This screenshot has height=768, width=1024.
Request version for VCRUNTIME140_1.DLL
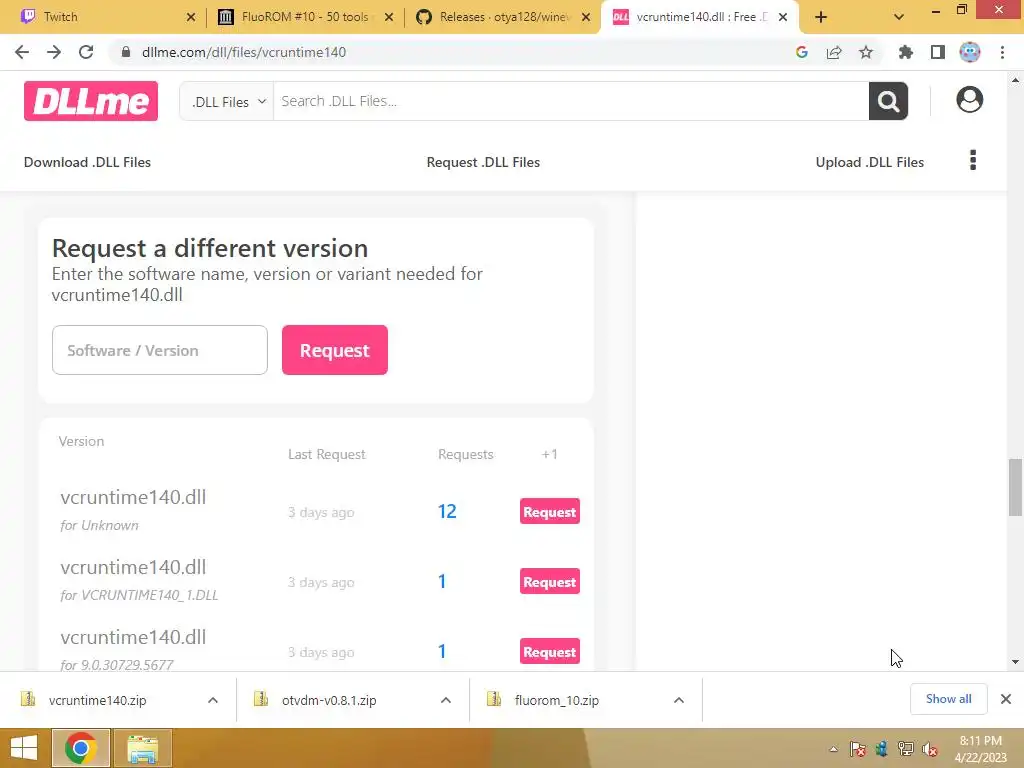point(549,581)
